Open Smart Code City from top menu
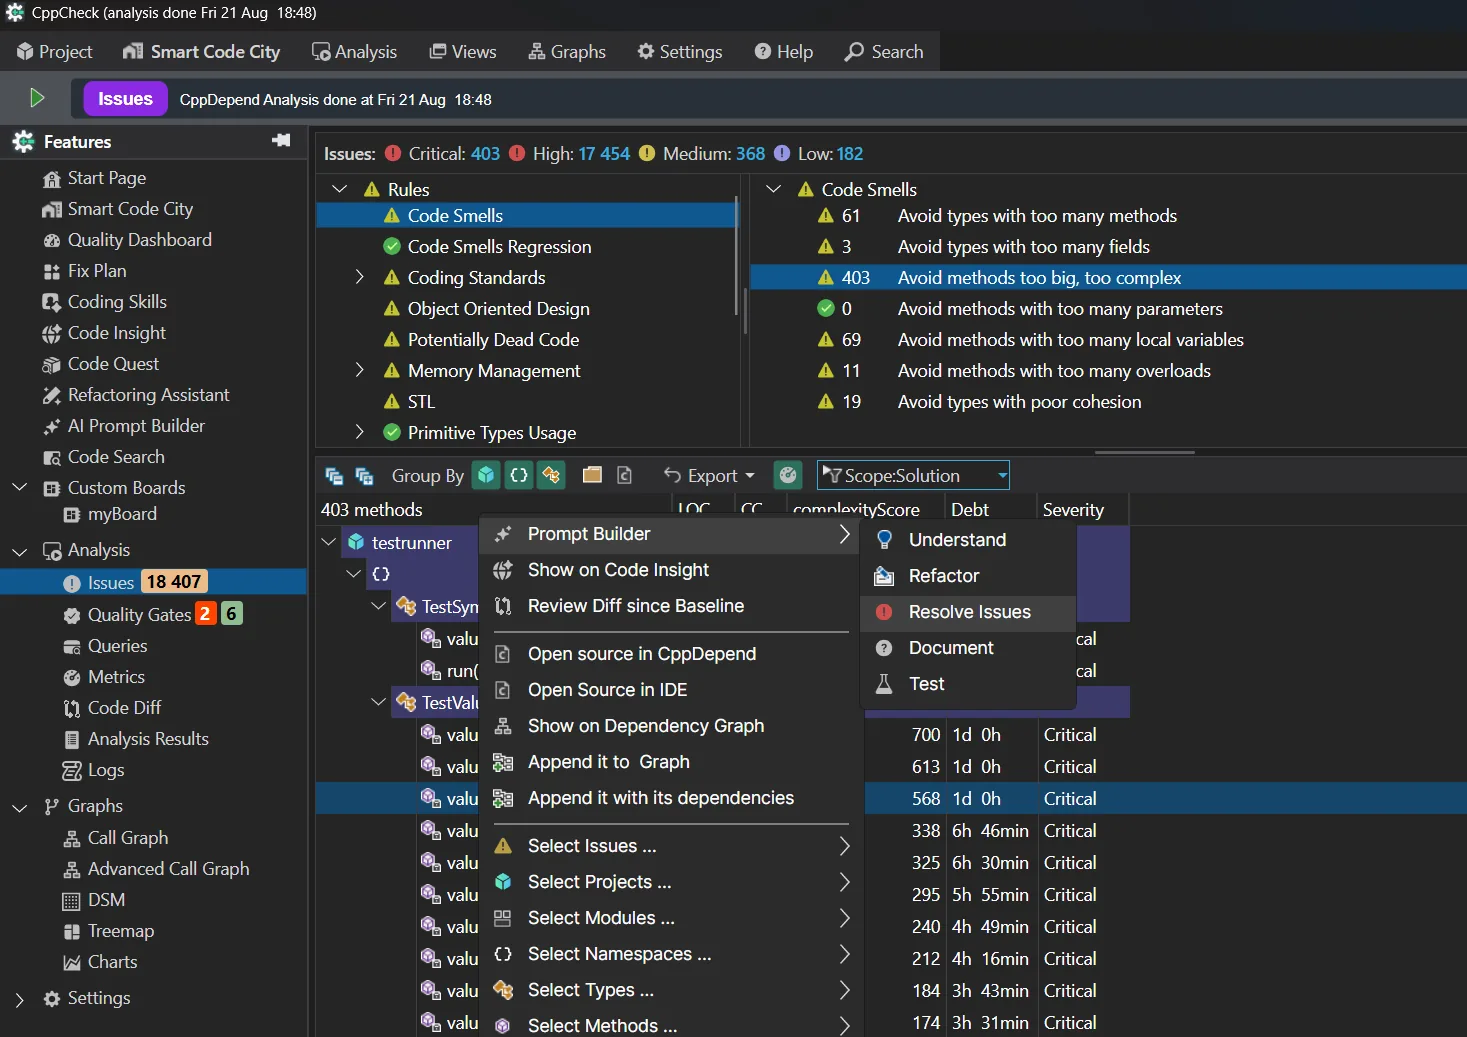The width and height of the screenshot is (1467, 1037). 202,51
